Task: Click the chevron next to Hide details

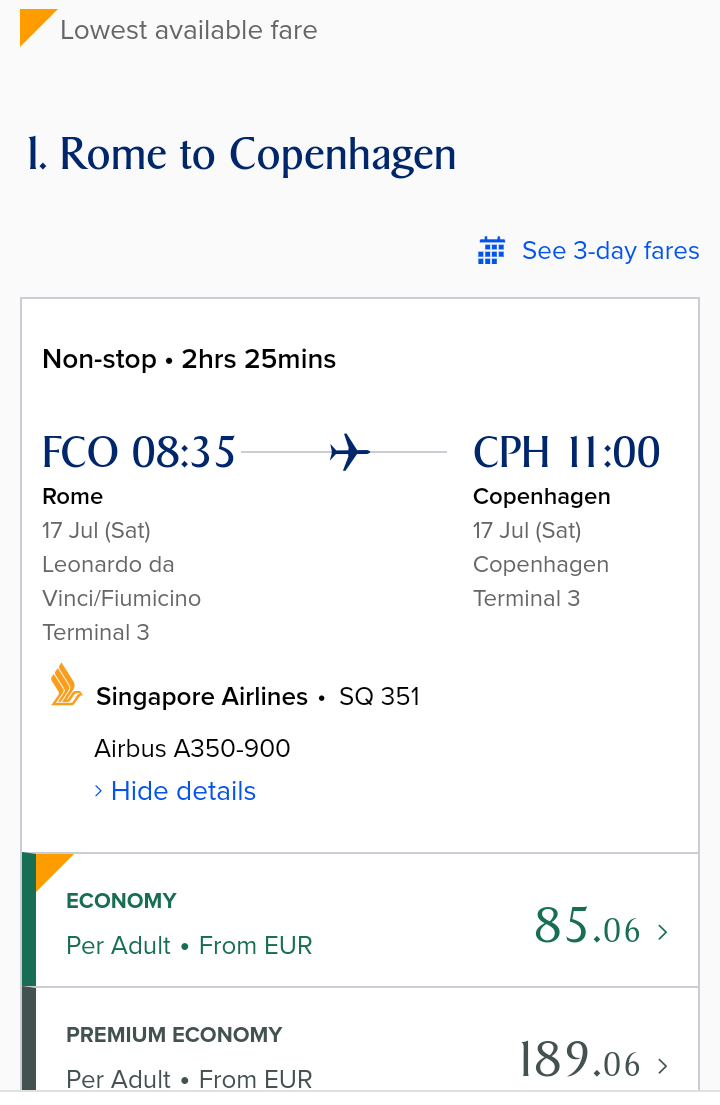Action: click(99, 791)
